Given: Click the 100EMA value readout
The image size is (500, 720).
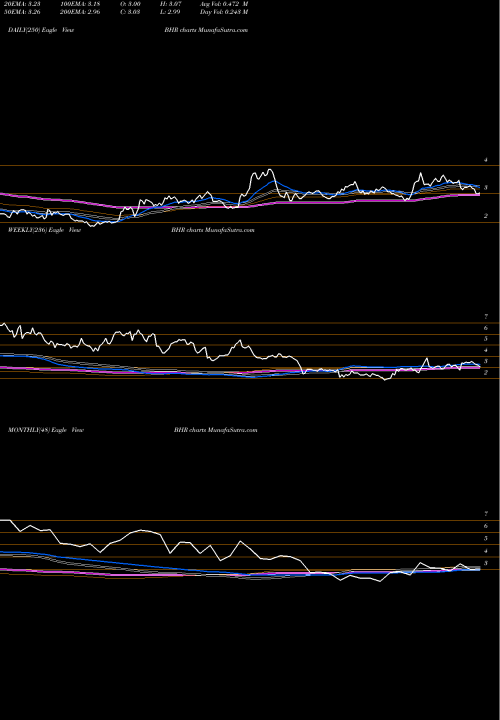Looking at the screenshot, I should (80, 4).
